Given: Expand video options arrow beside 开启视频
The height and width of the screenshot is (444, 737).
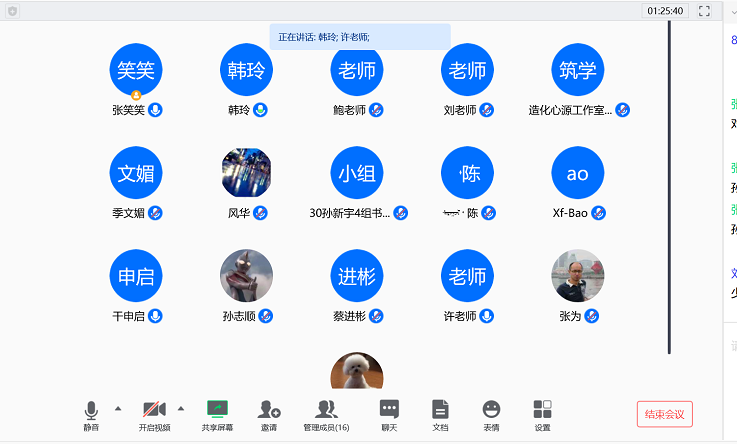Looking at the screenshot, I should 181,408.
